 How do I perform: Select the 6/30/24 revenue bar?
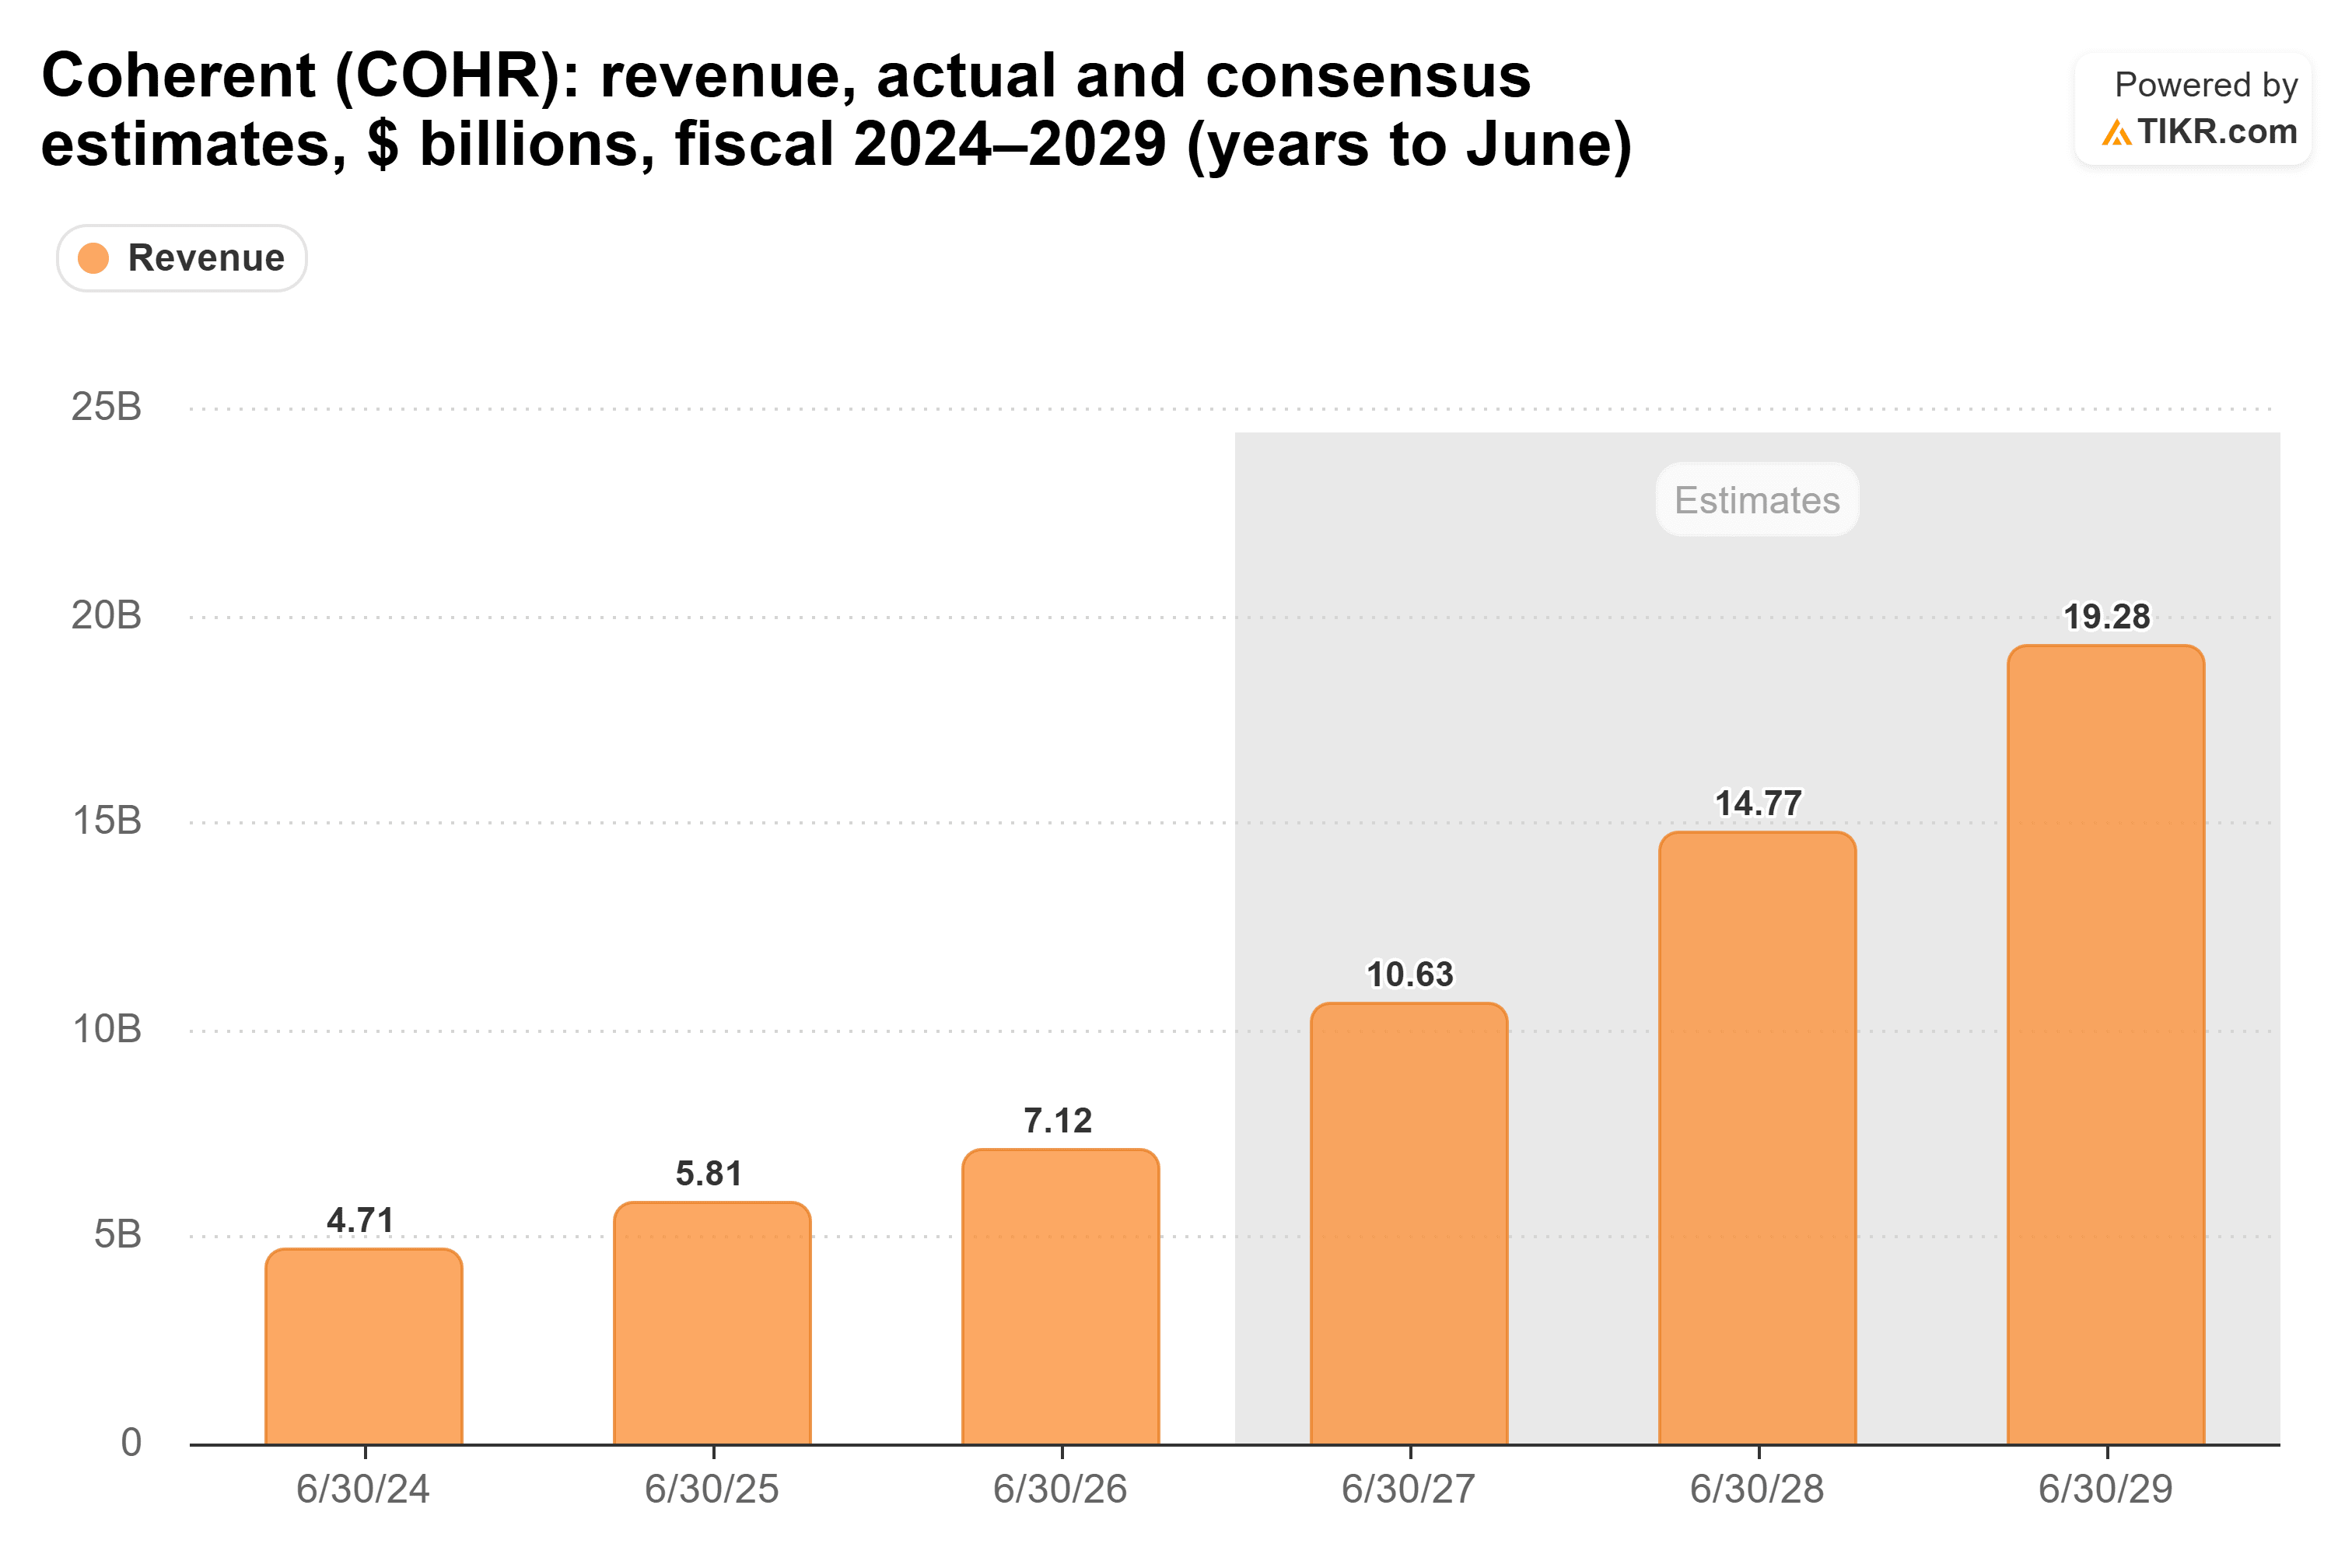(364, 1346)
